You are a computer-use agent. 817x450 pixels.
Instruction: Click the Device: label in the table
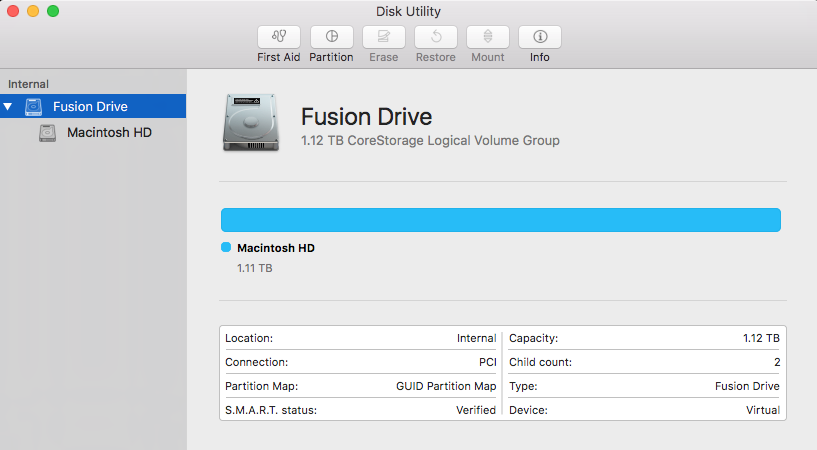528,410
